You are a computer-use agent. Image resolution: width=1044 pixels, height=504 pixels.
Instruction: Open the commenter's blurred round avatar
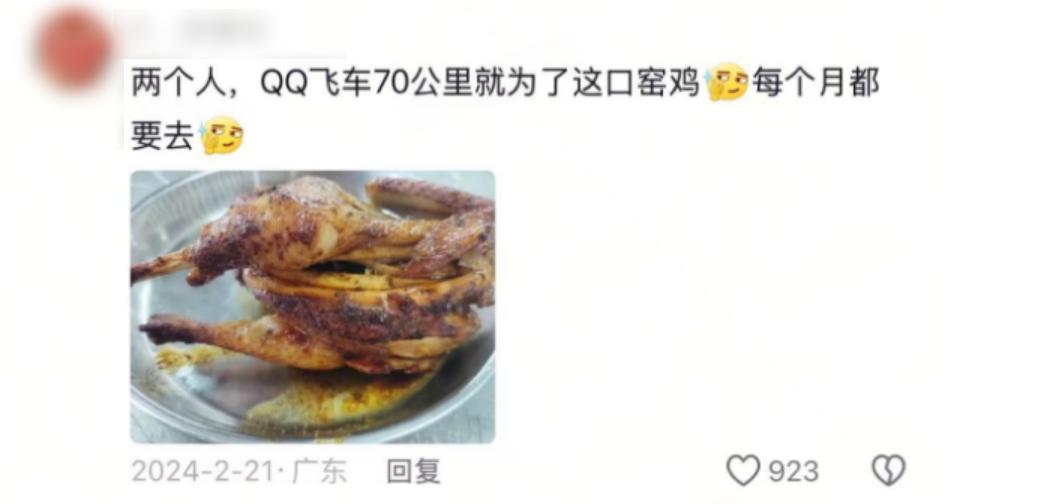pyautogui.click(x=75, y=50)
